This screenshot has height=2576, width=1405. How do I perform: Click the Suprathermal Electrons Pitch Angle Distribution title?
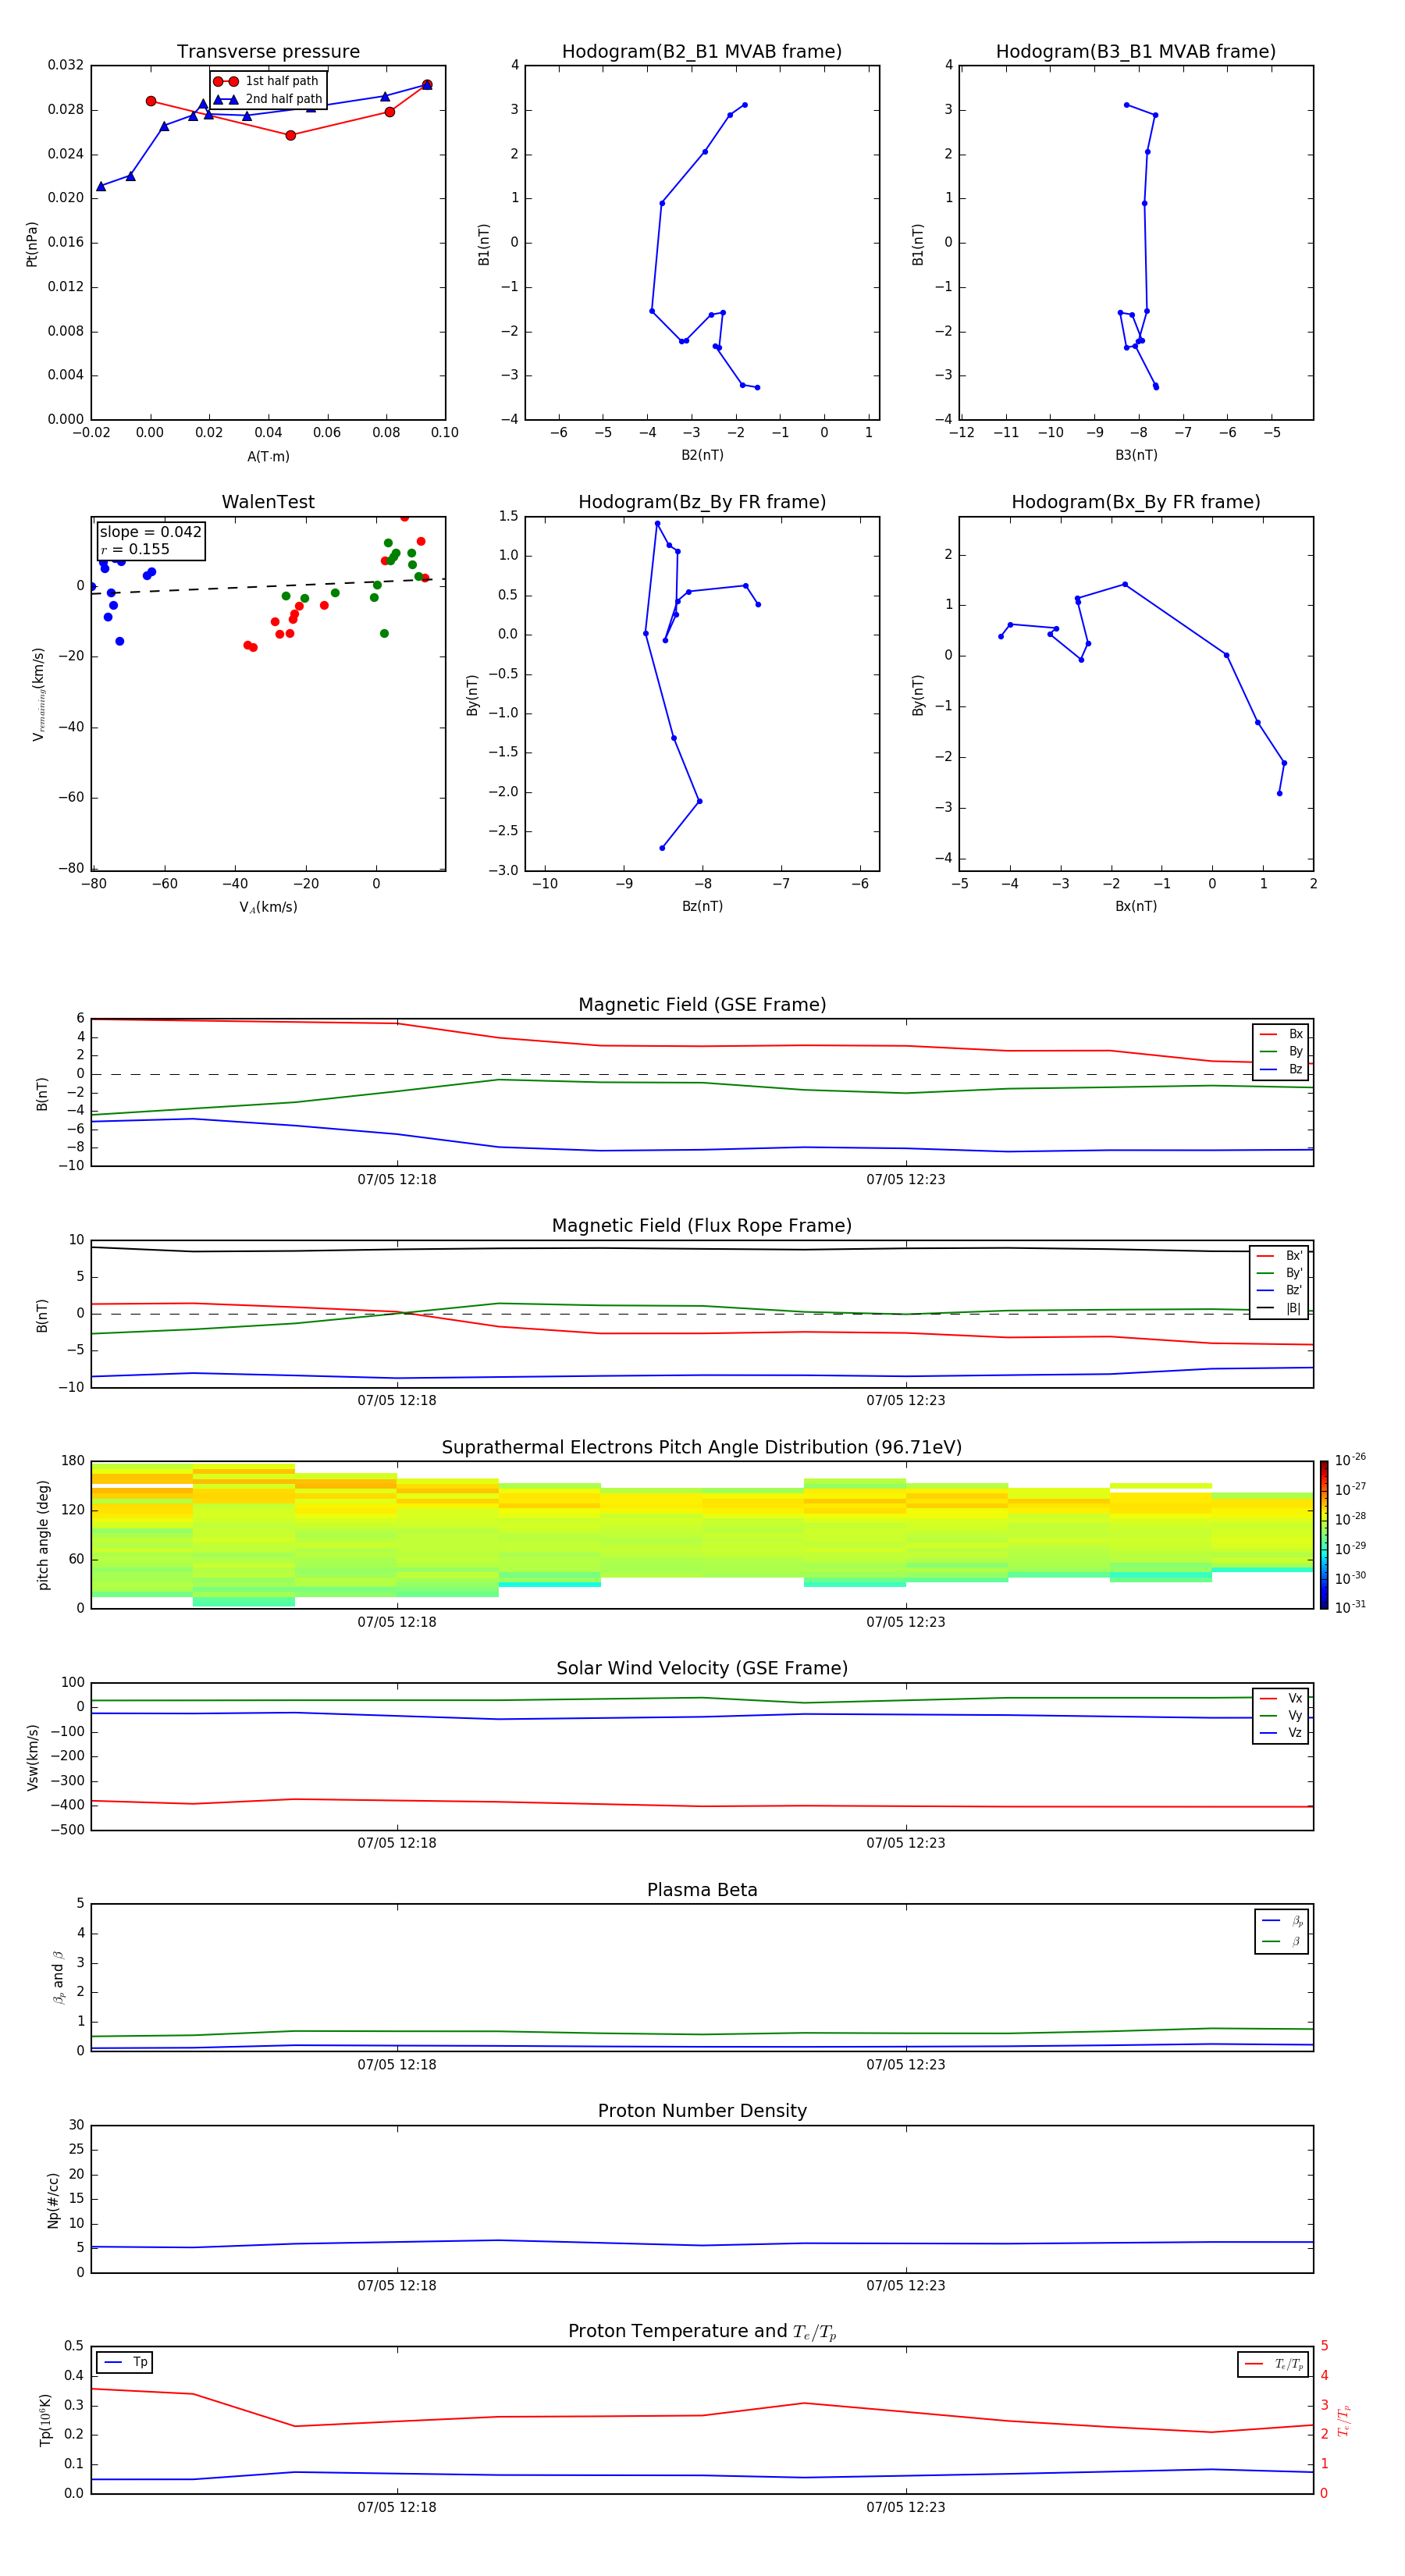[702, 1448]
